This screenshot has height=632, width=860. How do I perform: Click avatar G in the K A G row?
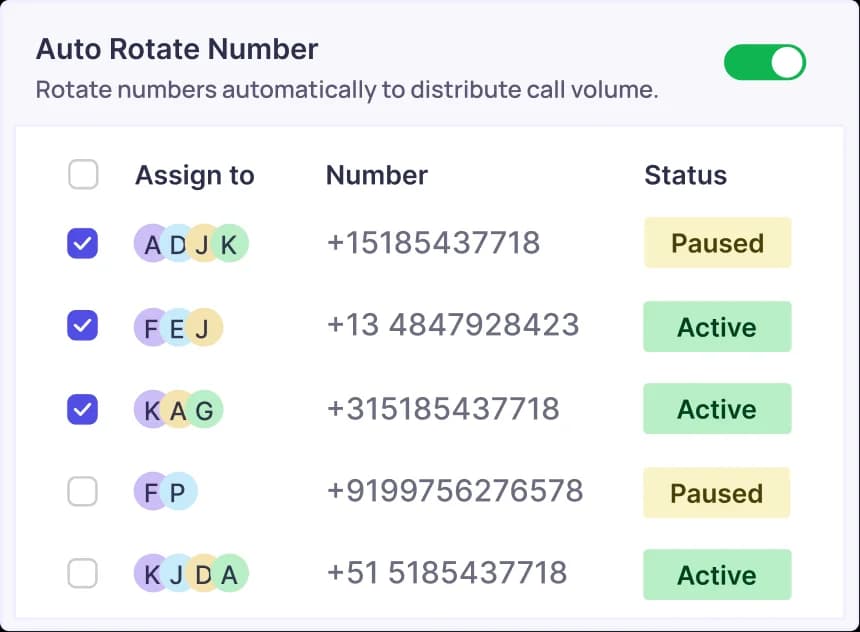[204, 409]
